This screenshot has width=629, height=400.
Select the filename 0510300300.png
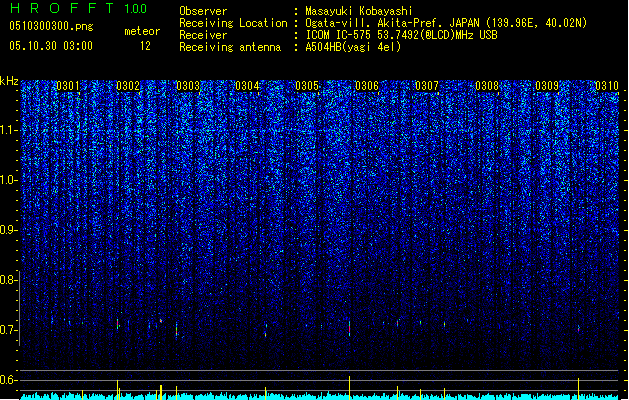[x=51, y=26]
